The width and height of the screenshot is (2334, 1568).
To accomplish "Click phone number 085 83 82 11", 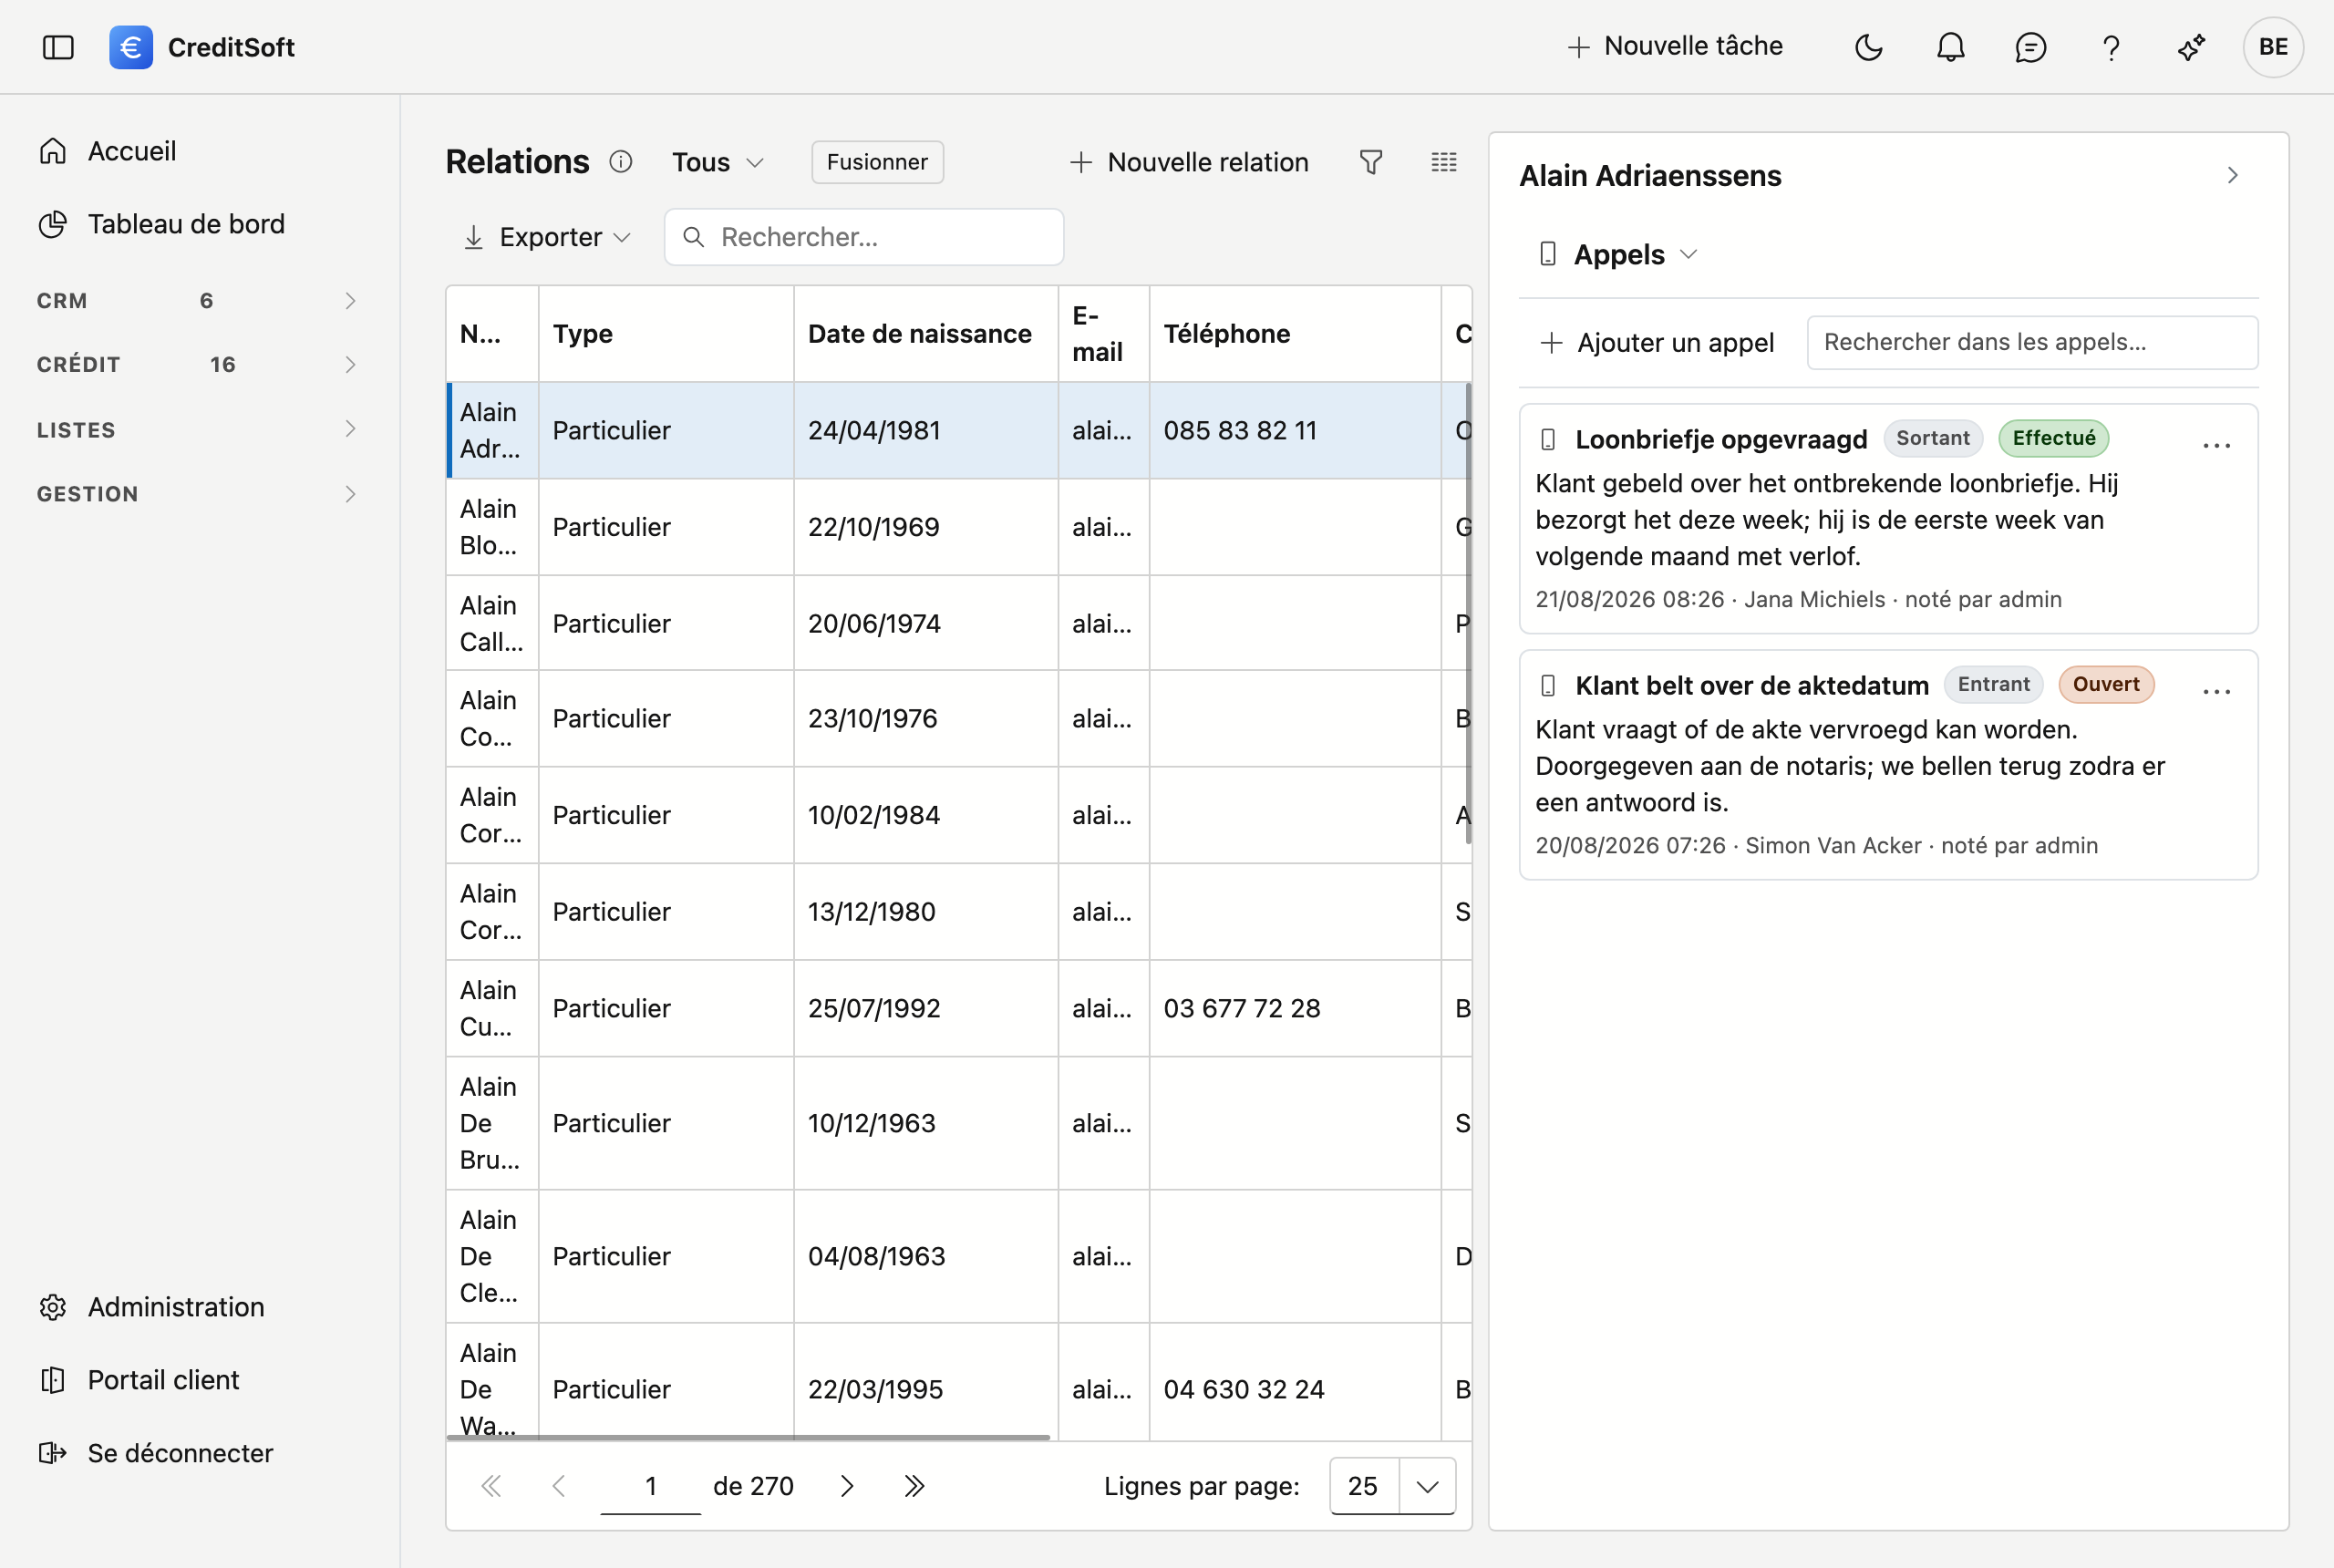I will click(x=1240, y=430).
